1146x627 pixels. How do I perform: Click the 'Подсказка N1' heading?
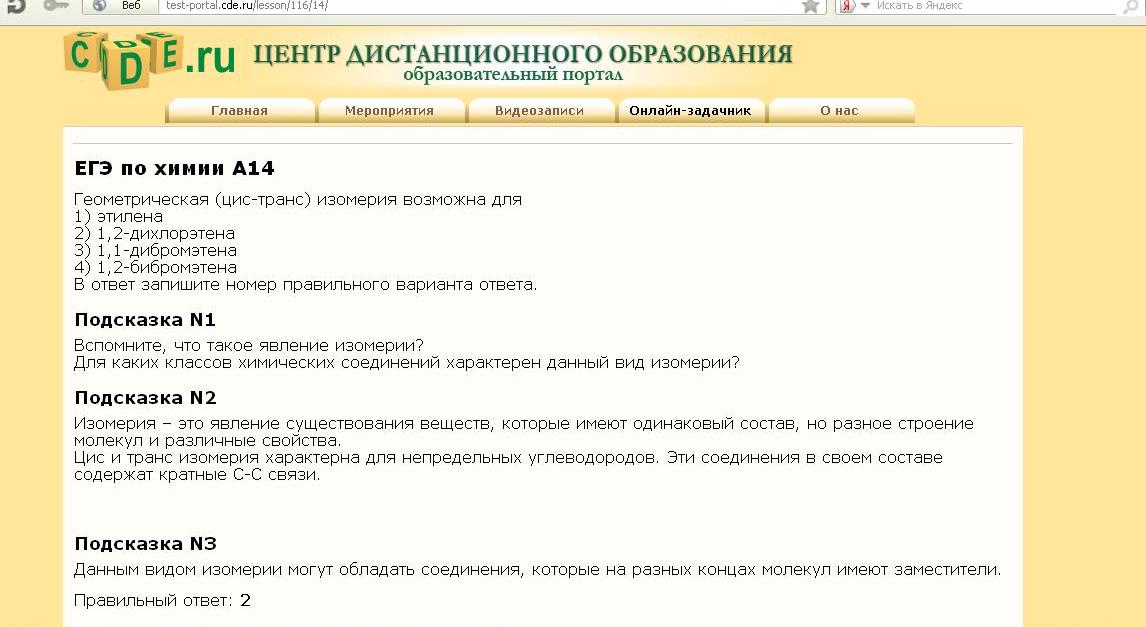(x=146, y=320)
